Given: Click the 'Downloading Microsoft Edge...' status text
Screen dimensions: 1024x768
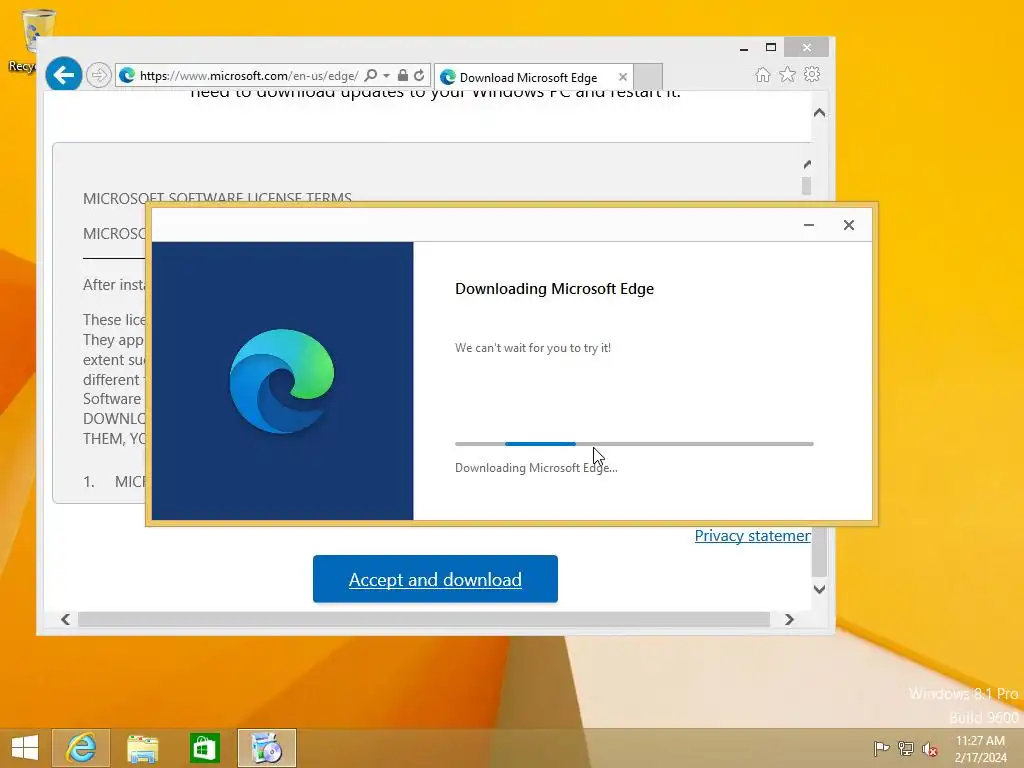Looking at the screenshot, I should click(x=536, y=468).
